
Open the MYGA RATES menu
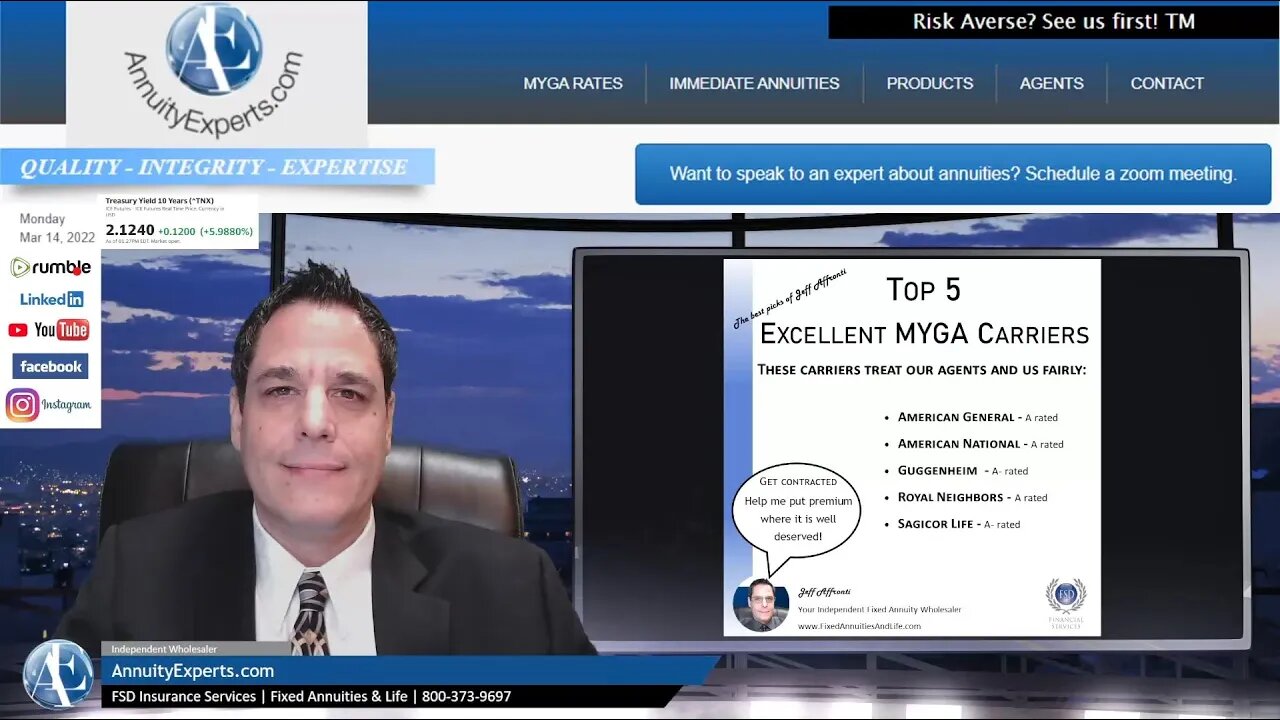coord(573,83)
